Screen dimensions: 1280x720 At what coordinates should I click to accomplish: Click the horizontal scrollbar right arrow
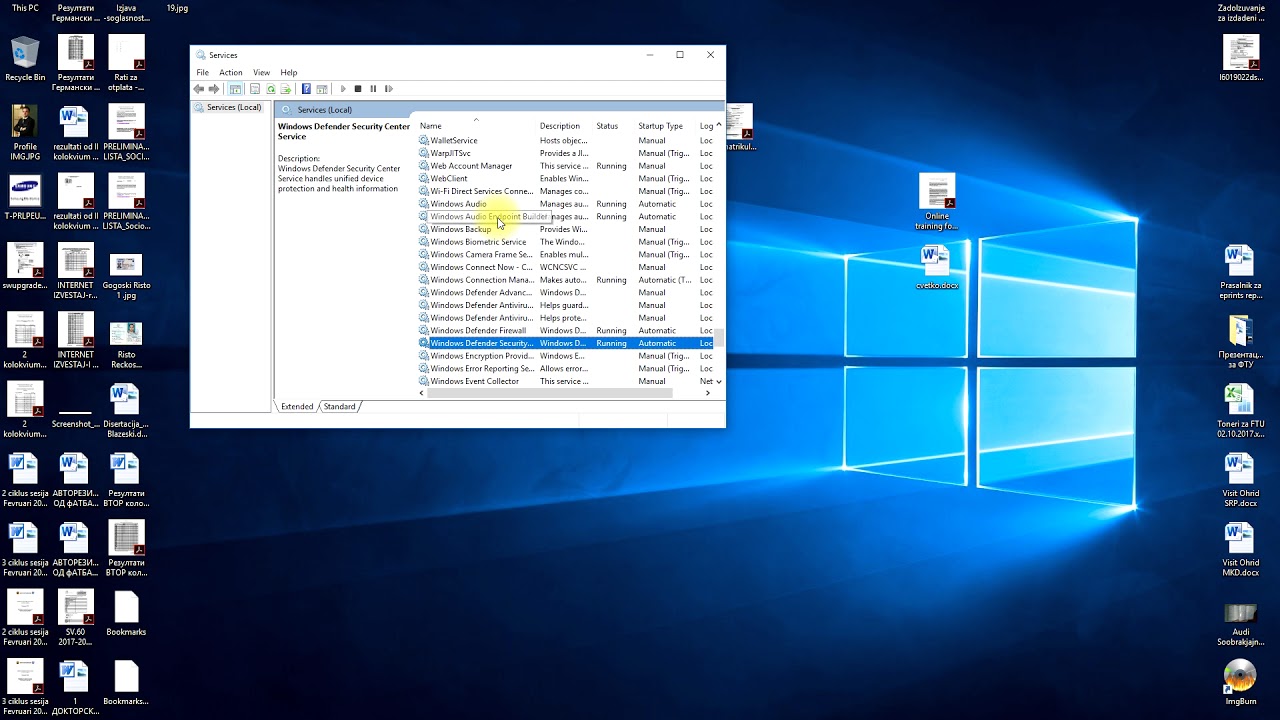tap(708, 393)
